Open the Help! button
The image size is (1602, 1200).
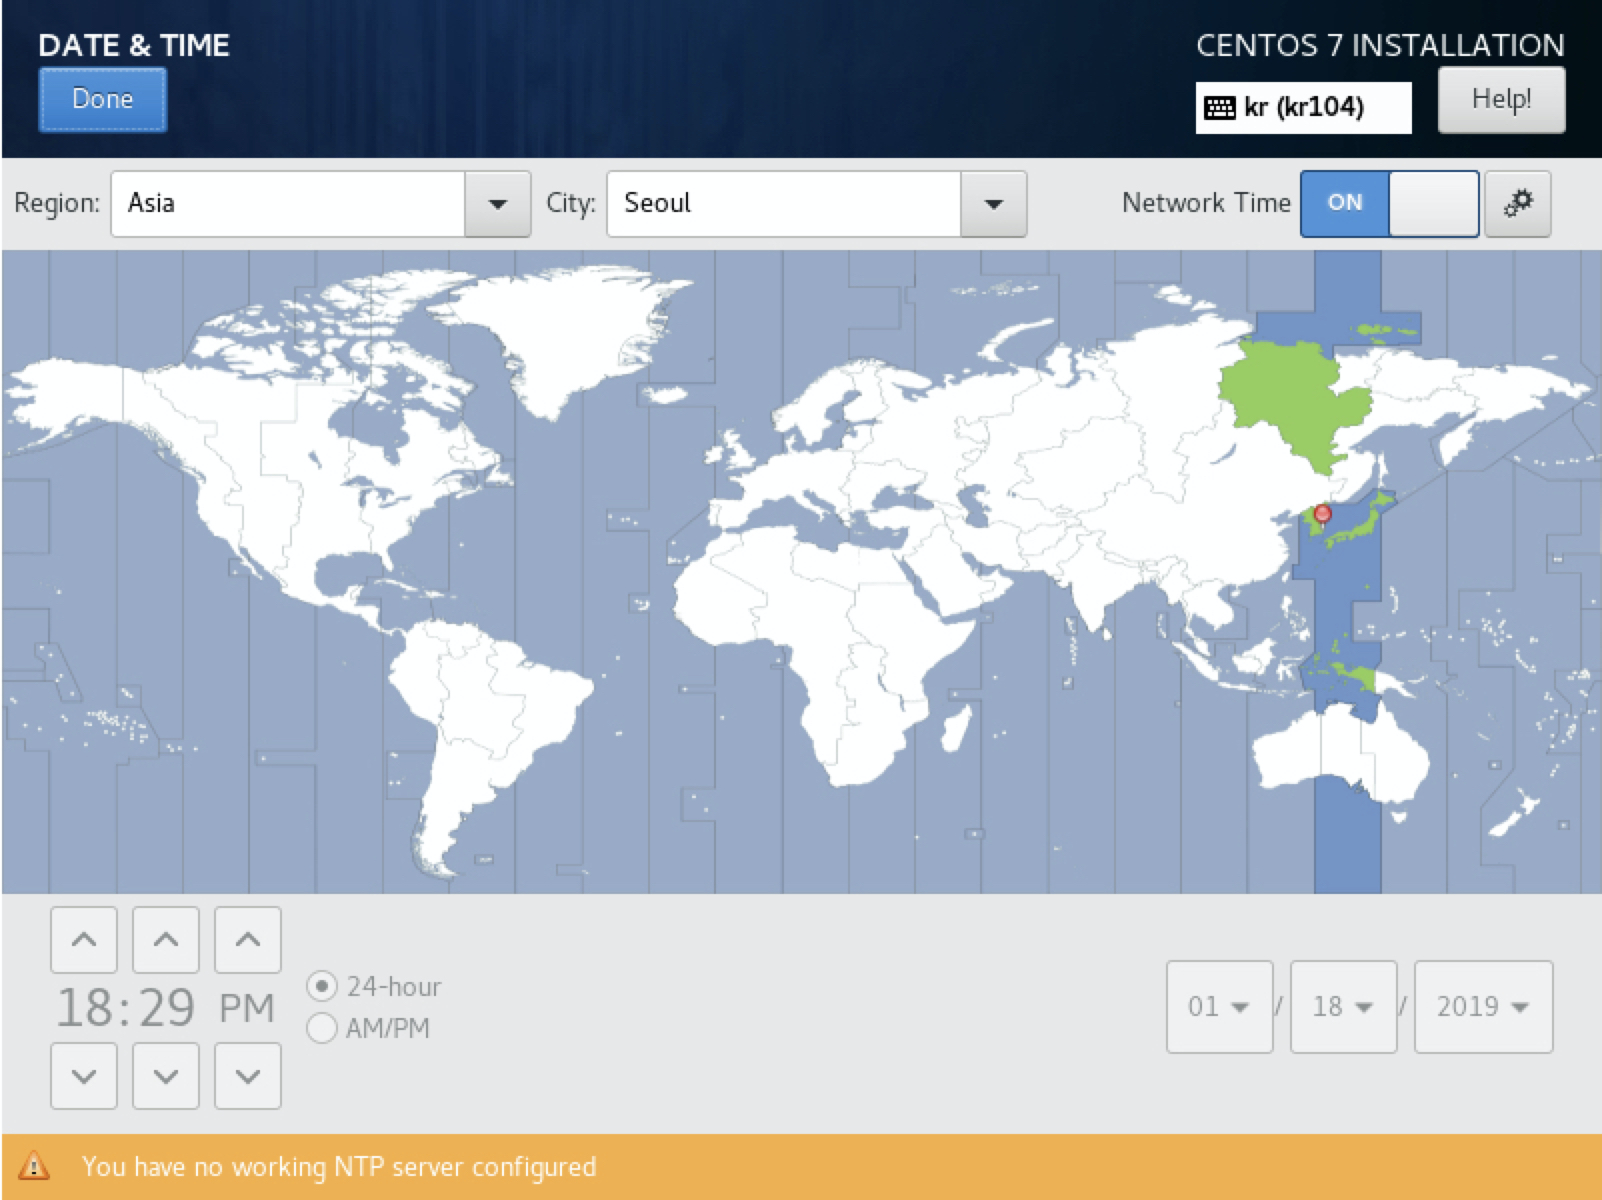click(1501, 99)
